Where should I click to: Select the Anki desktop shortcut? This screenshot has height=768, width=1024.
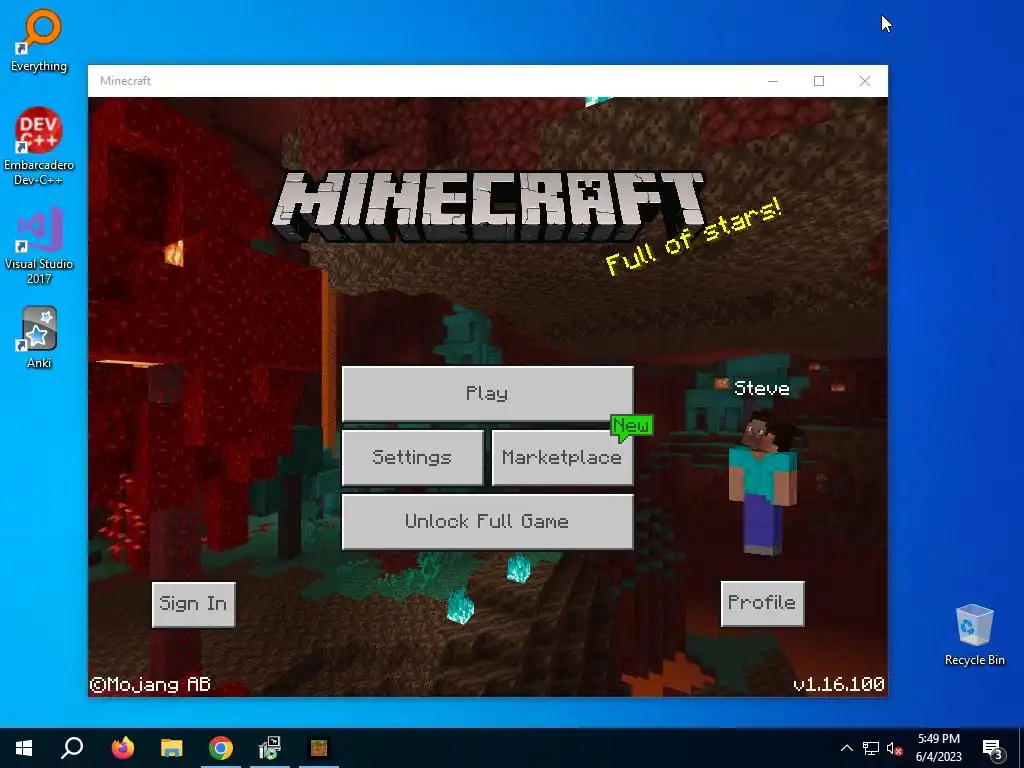point(39,337)
